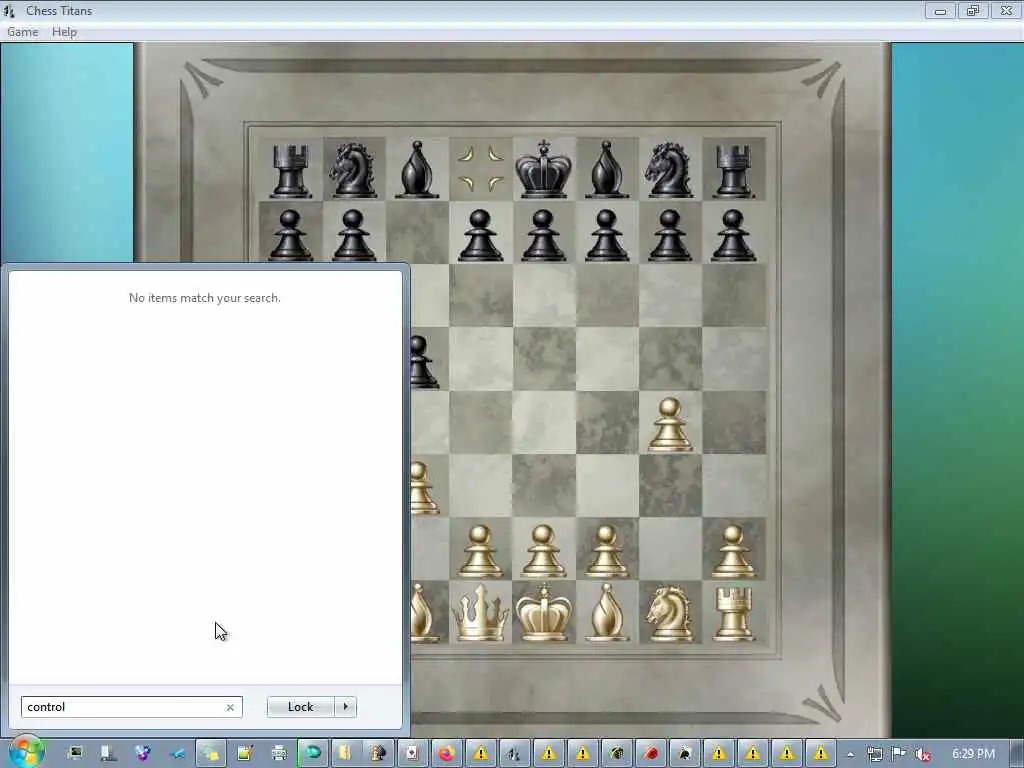Open the Action Center flag icon
Image resolution: width=1024 pixels, height=768 pixels.
[899, 754]
